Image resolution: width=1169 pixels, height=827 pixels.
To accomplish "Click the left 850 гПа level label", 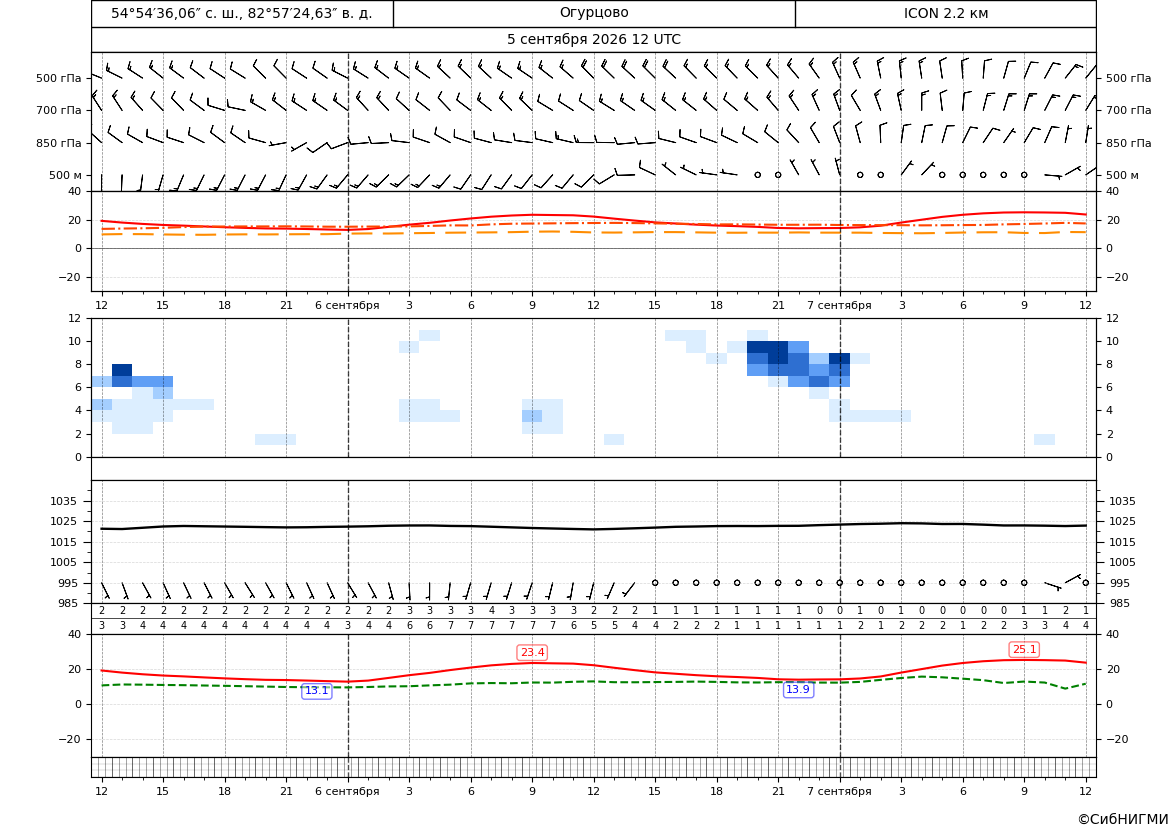I will click(59, 143).
